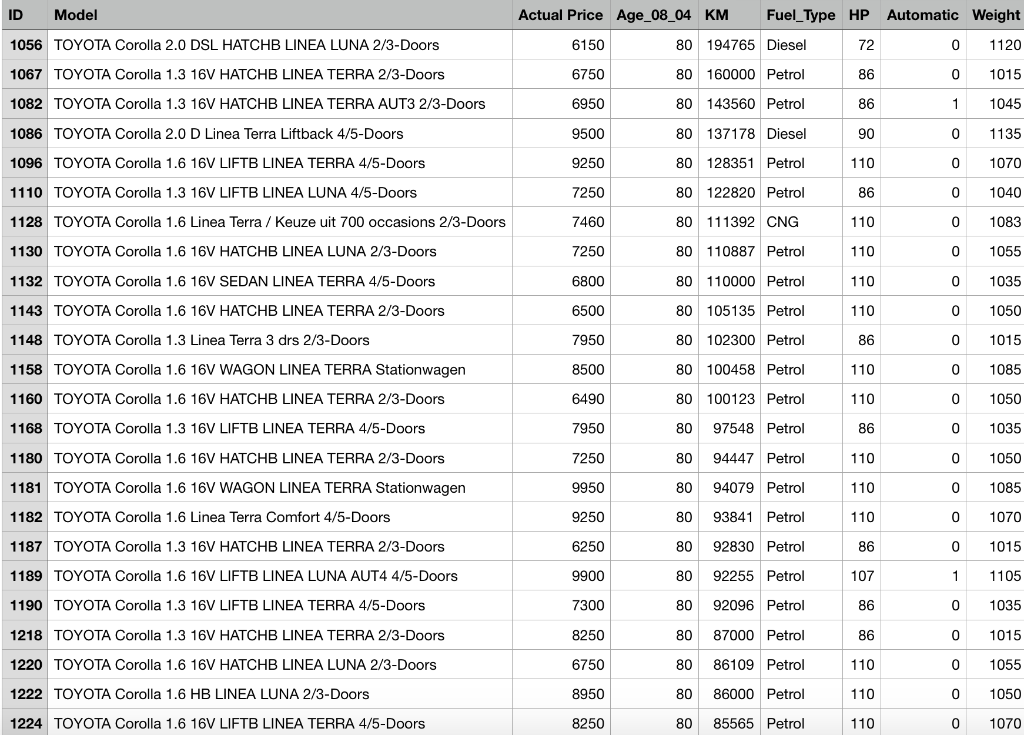The image size is (1024, 735).
Task: Select row ID 1067
Action: 24,74
